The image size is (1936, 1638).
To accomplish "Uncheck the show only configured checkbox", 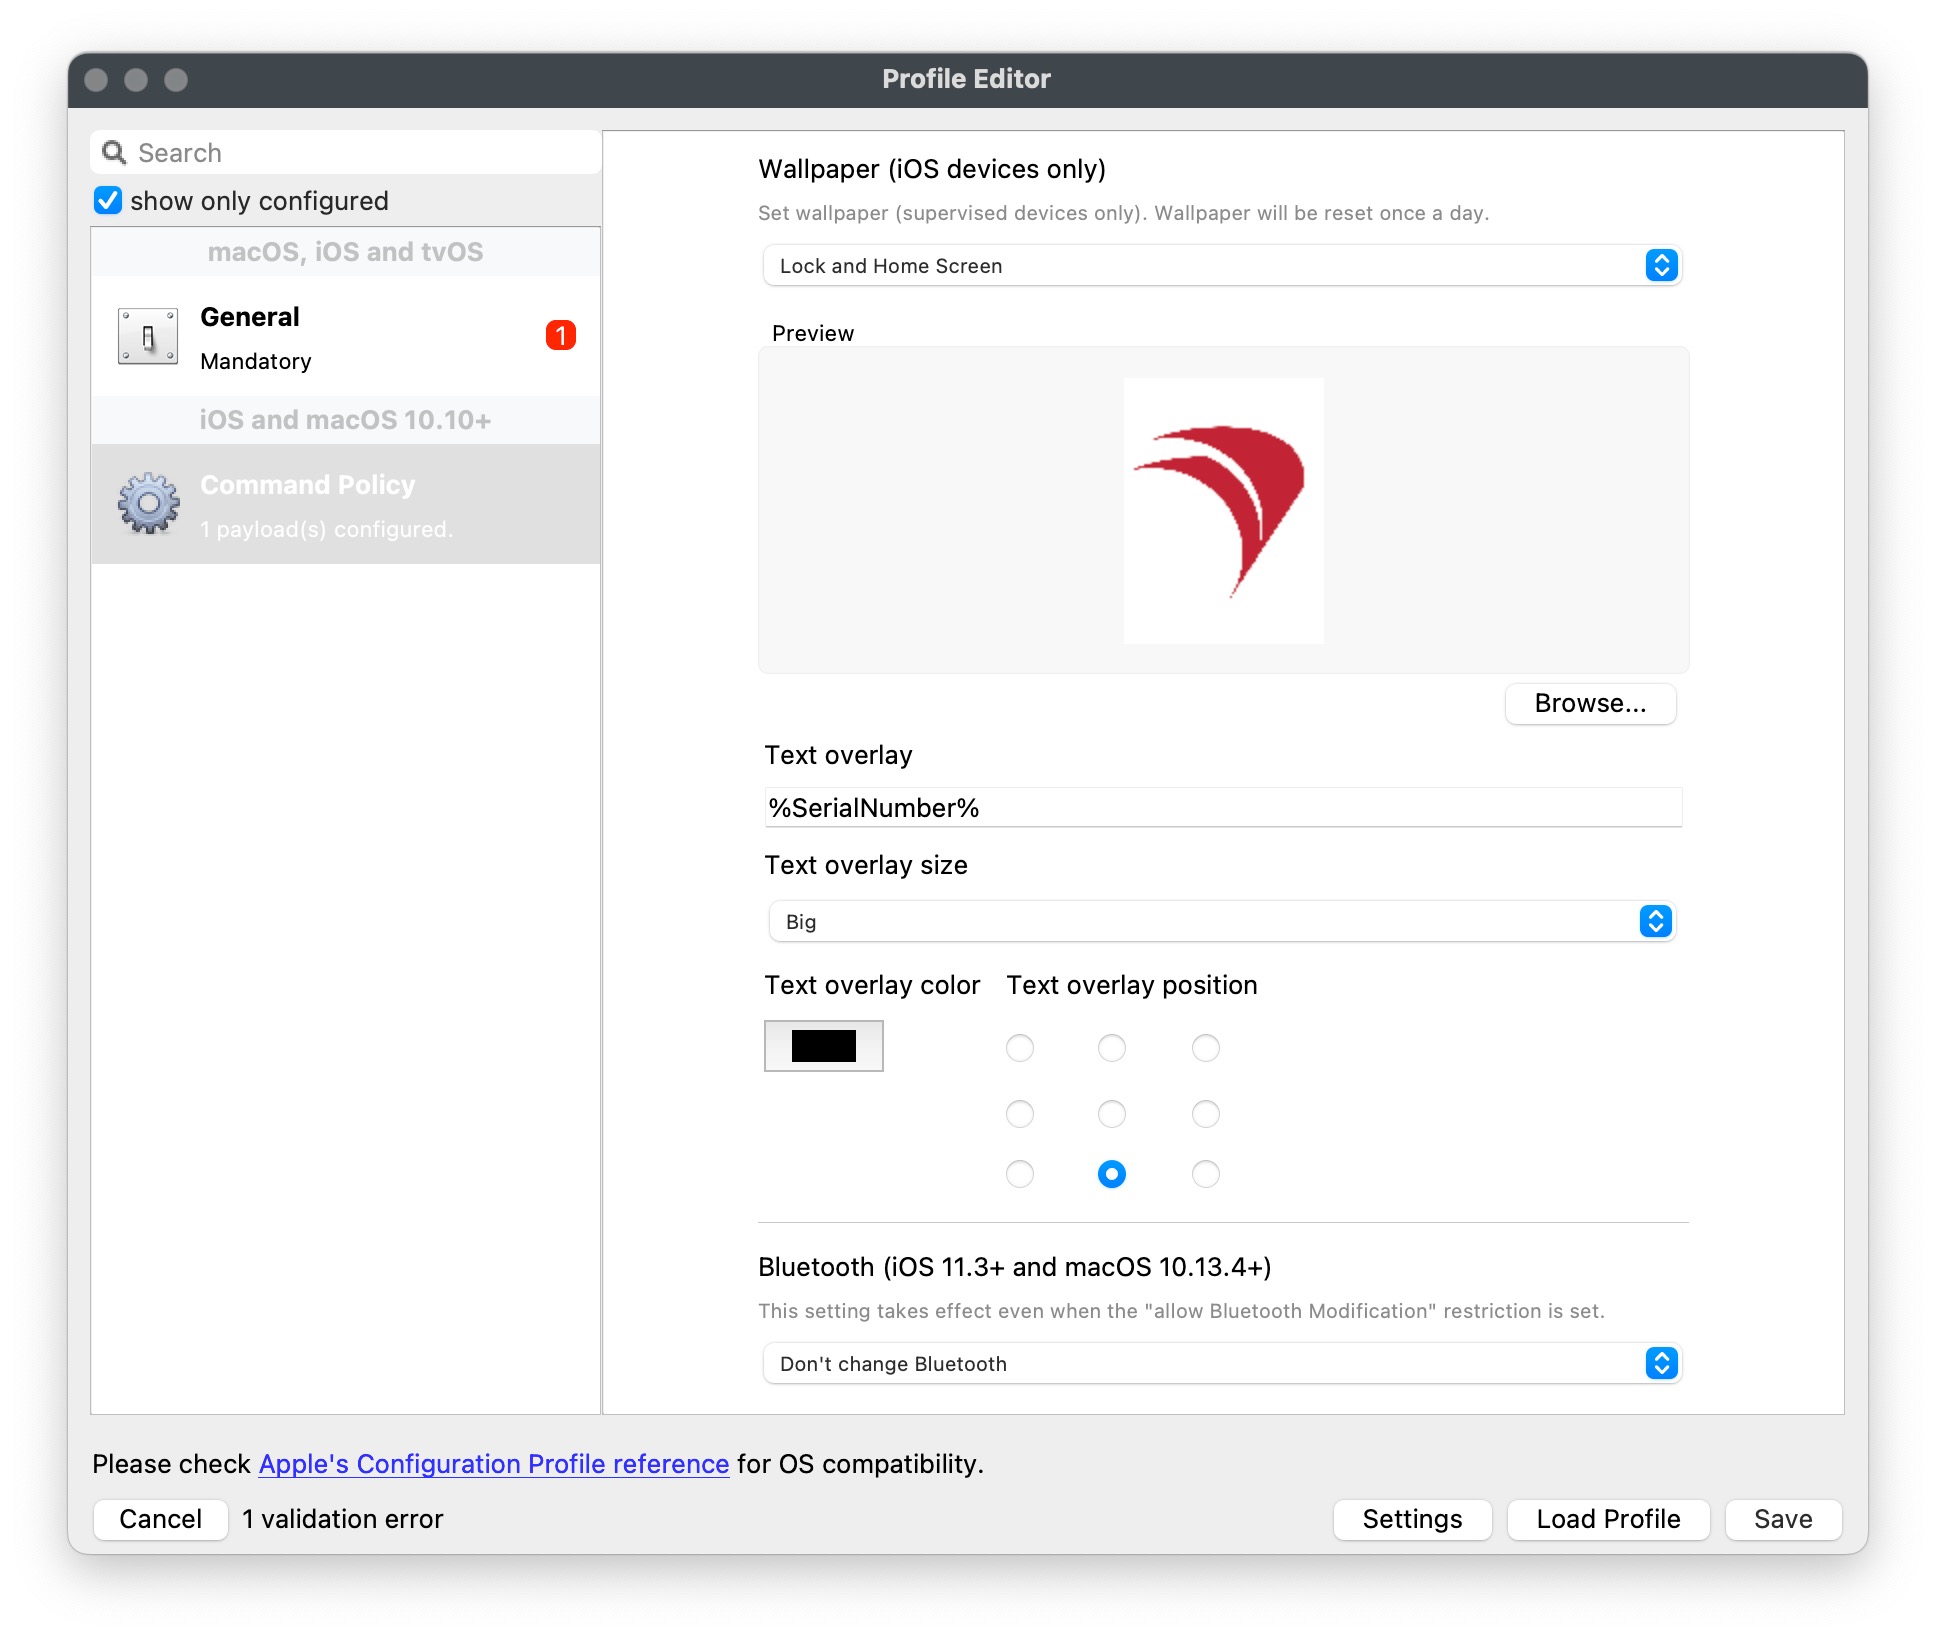I will tap(108, 200).
